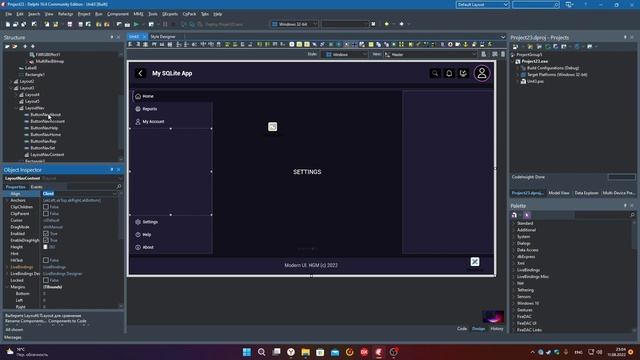Switch to the History tab at the bottom

[x=497, y=329]
